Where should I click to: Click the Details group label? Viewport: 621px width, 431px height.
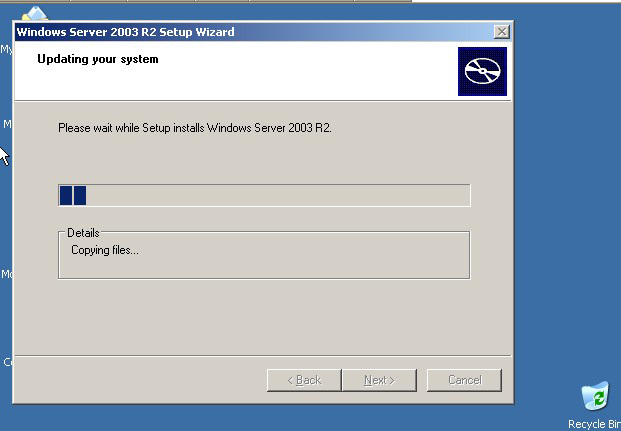pos(83,233)
